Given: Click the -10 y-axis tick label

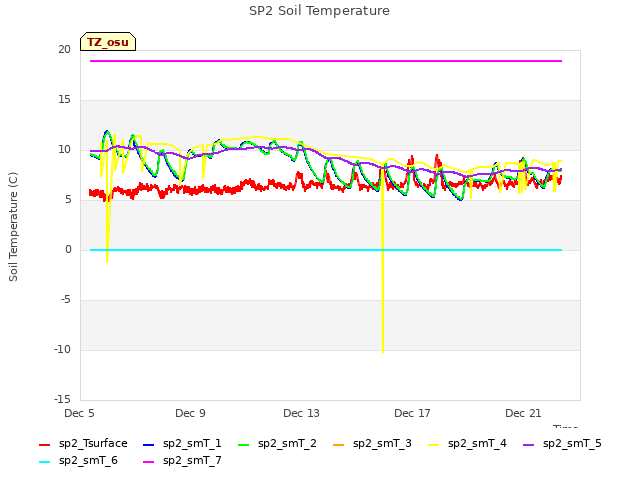Looking at the screenshot, I should click(62, 349).
